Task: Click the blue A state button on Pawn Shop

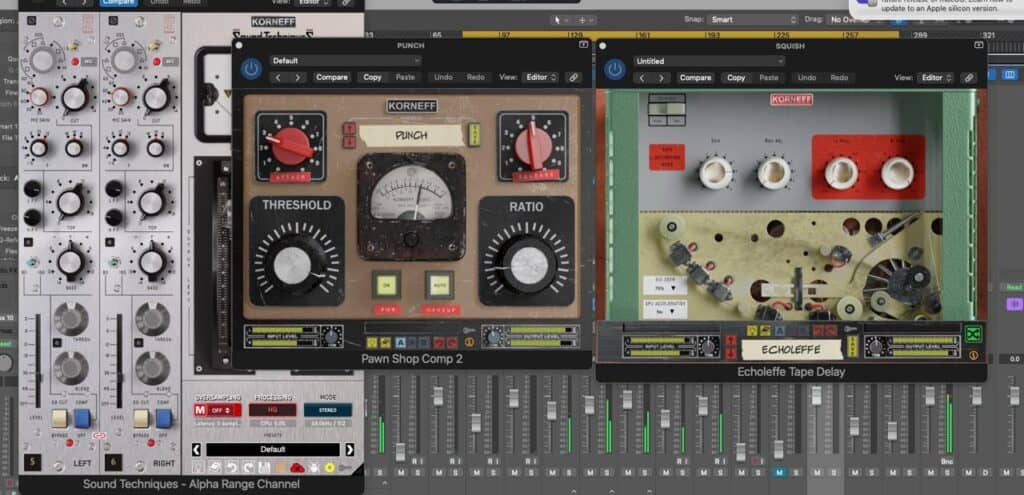Action: point(400,342)
